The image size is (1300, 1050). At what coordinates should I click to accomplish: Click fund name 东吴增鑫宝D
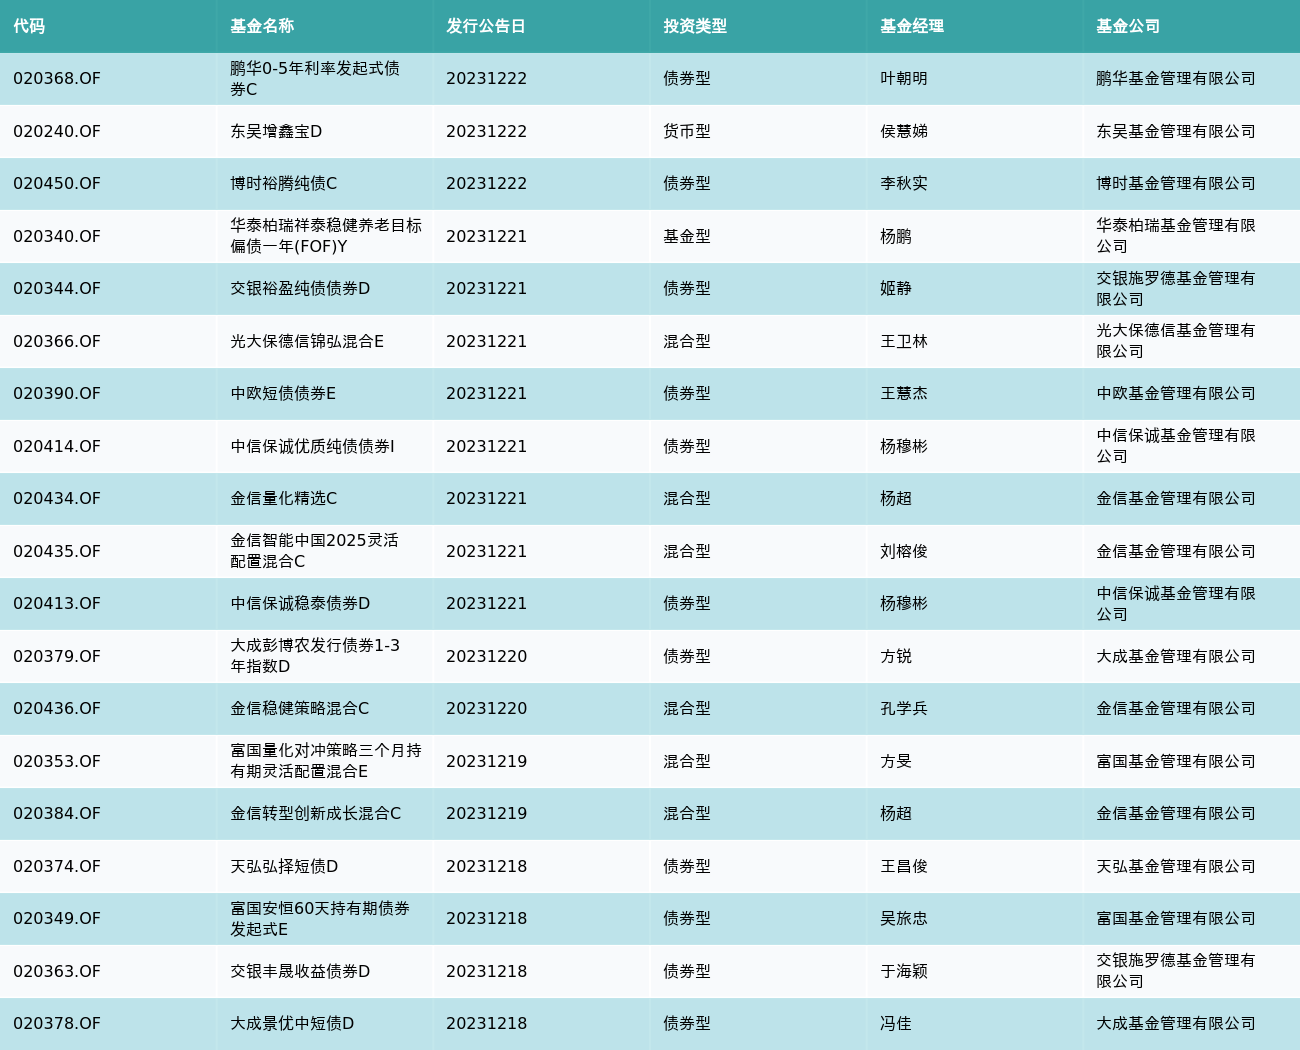276,131
